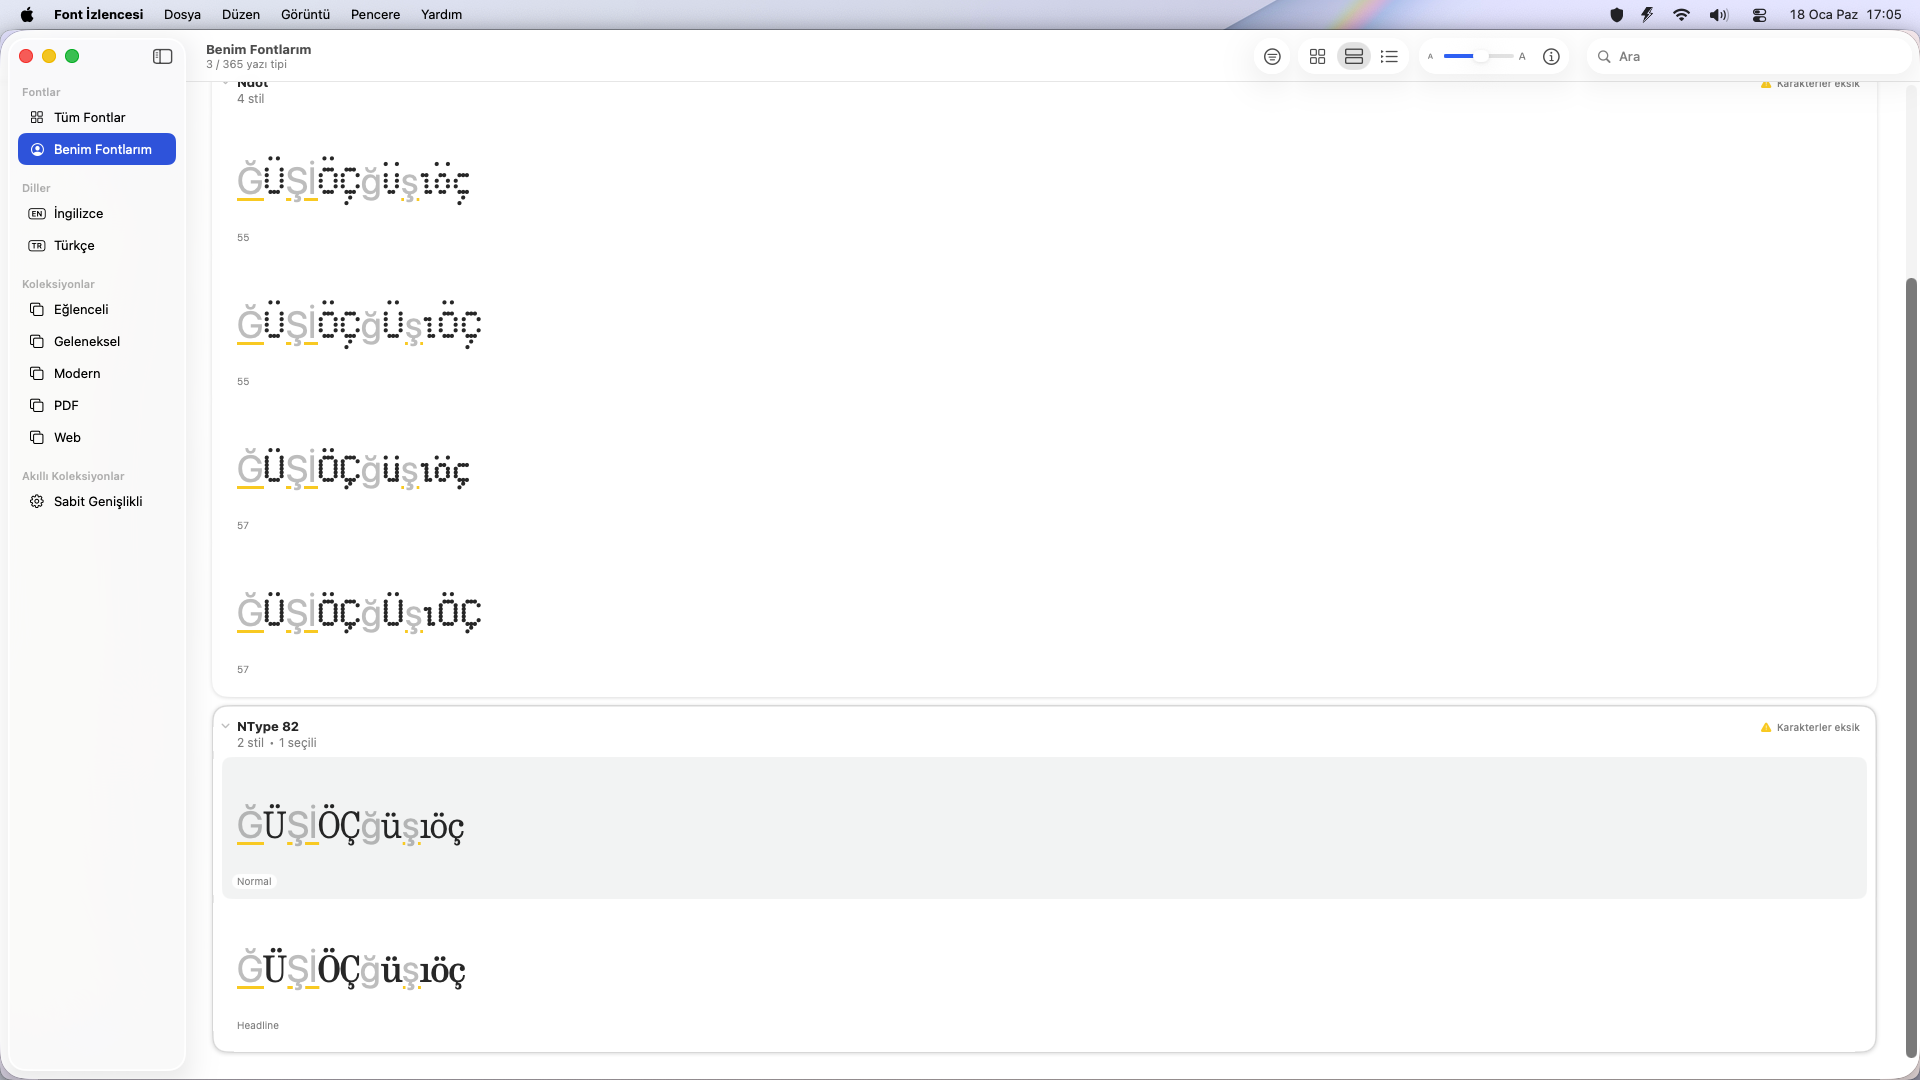Show font info panel
The width and height of the screenshot is (1920, 1080).
(1551, 57)
